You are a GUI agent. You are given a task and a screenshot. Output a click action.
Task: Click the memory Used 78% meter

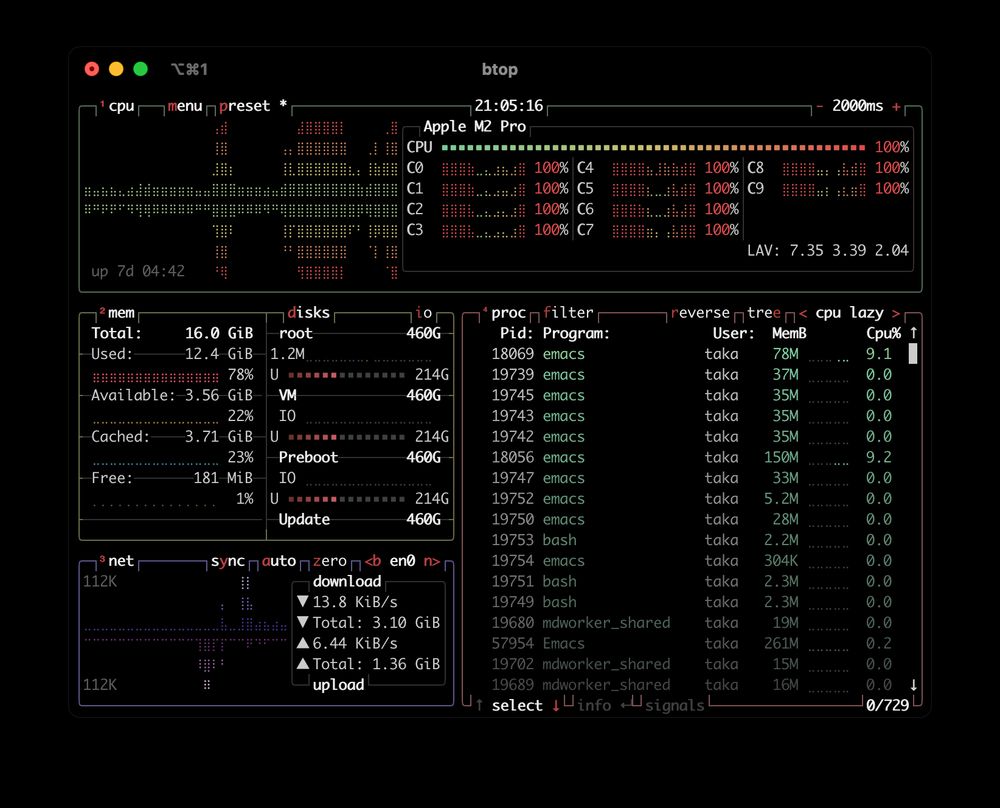pyautogui.click(x=155, y=375)
